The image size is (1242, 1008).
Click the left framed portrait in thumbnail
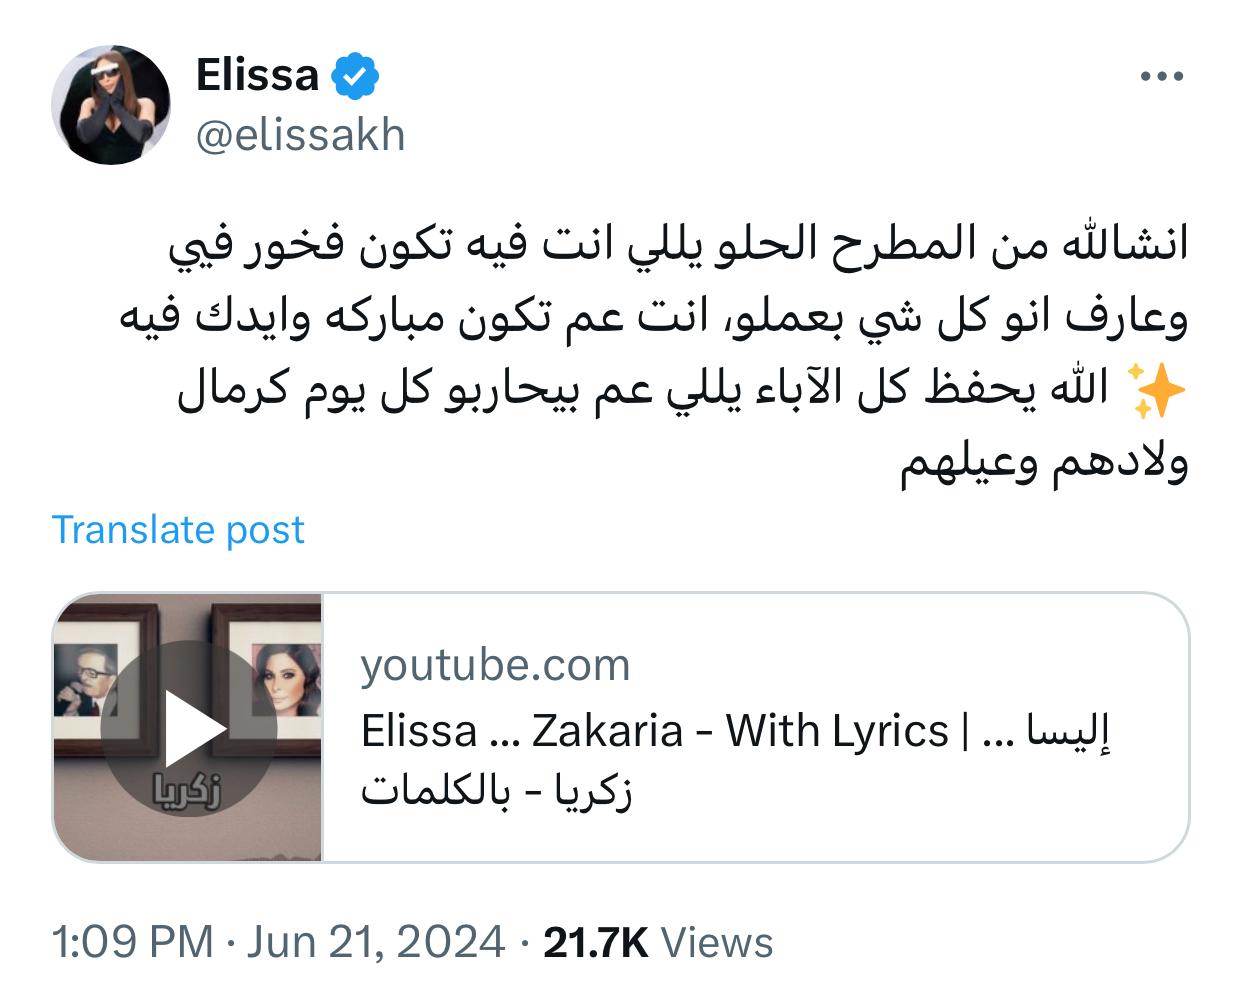[90, 680]
